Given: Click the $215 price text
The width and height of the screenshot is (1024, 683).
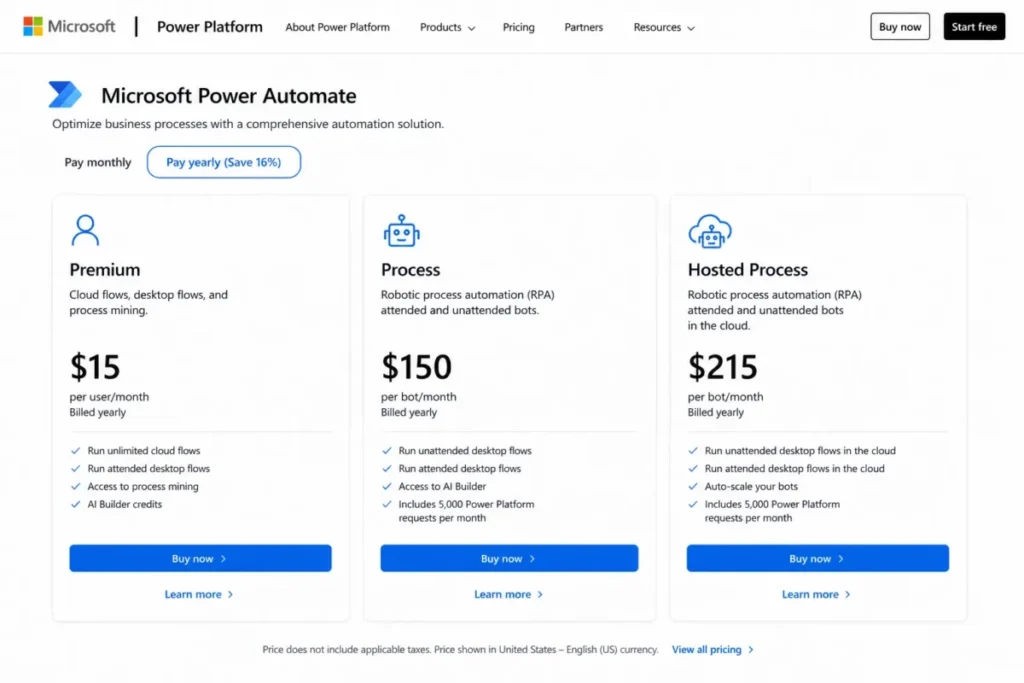Looking at the screenshot, I should point(723,366).
